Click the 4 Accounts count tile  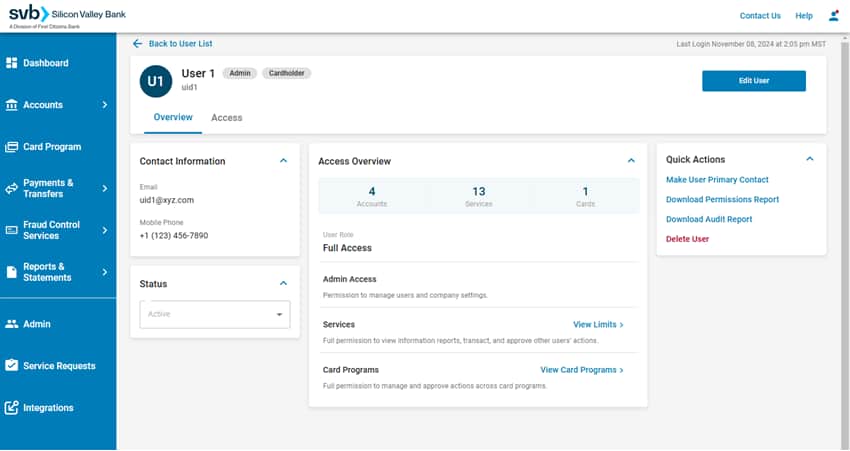point(372,196)
